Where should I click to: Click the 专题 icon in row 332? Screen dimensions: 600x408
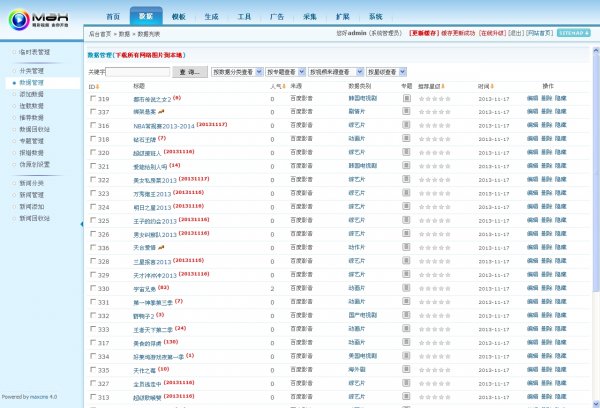[406, 315]
